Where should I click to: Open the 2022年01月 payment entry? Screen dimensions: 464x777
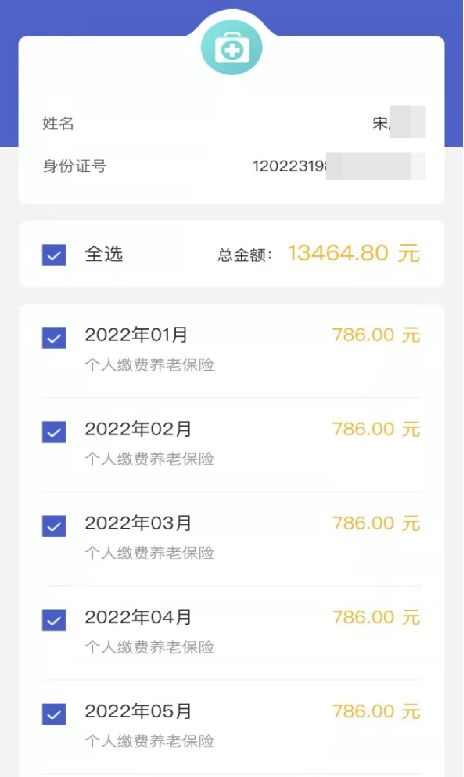[232, 350]
